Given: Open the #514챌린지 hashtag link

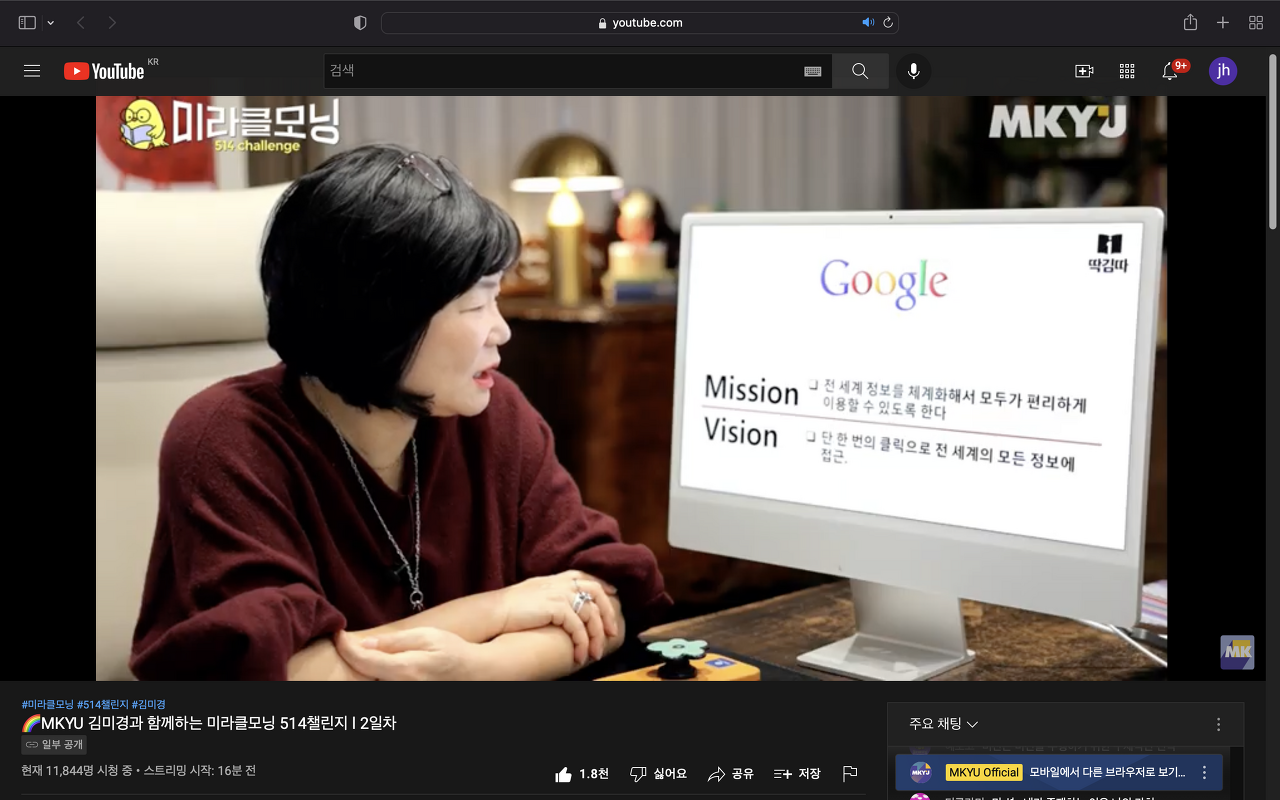Looking at the screenshot, I should 102,705.
